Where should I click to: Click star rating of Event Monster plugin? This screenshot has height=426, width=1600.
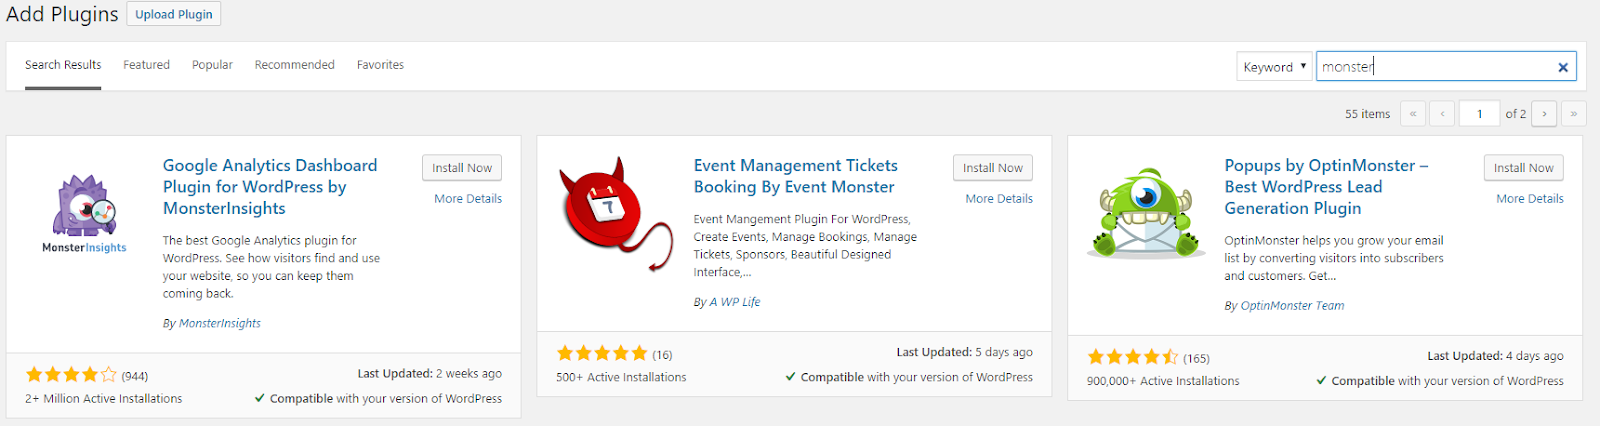point(602,353)
